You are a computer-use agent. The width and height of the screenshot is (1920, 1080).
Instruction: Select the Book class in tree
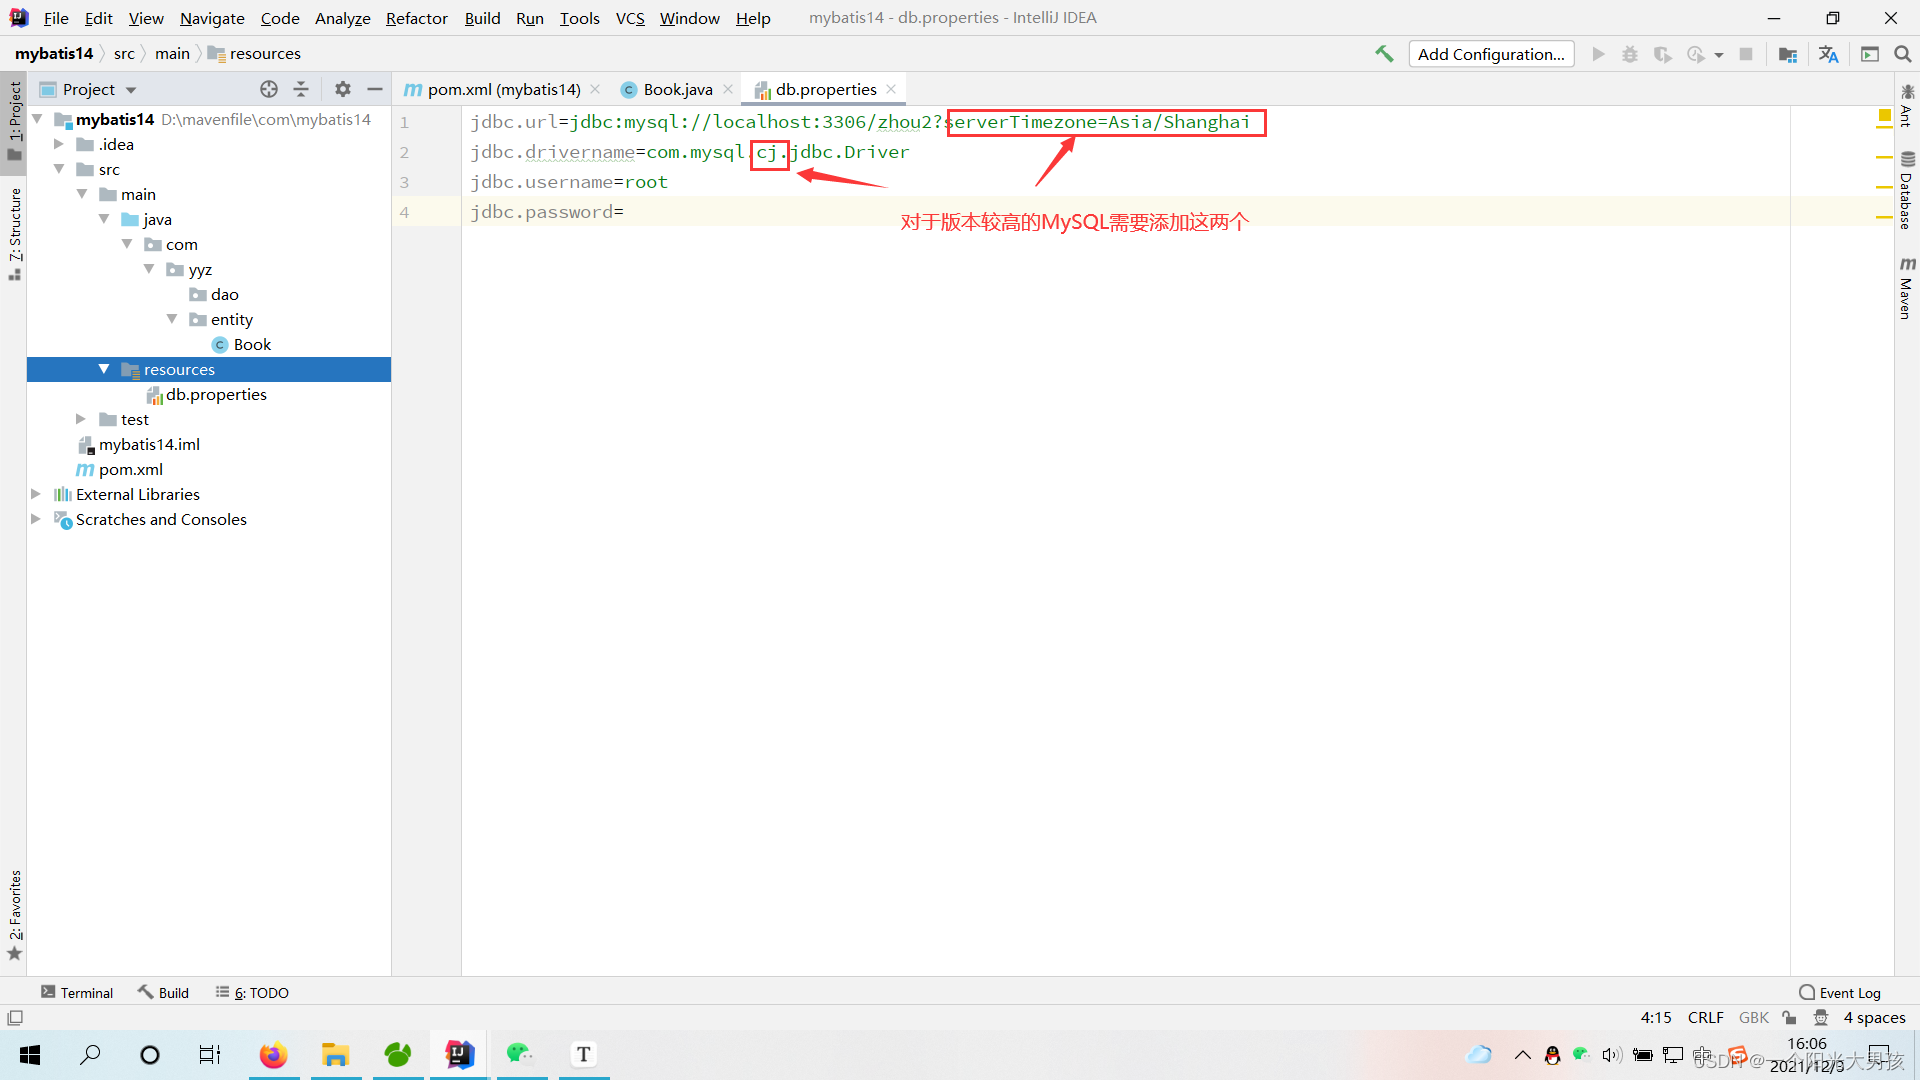(252, 344)
